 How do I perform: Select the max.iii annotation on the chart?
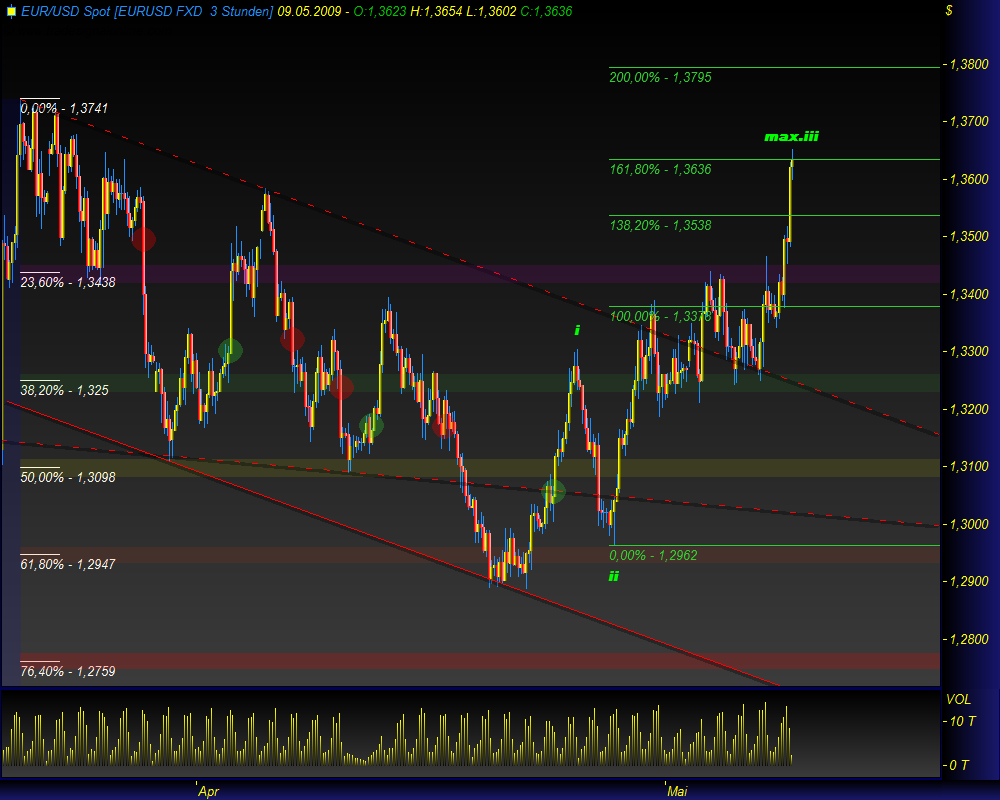click(x=791, y=137)
